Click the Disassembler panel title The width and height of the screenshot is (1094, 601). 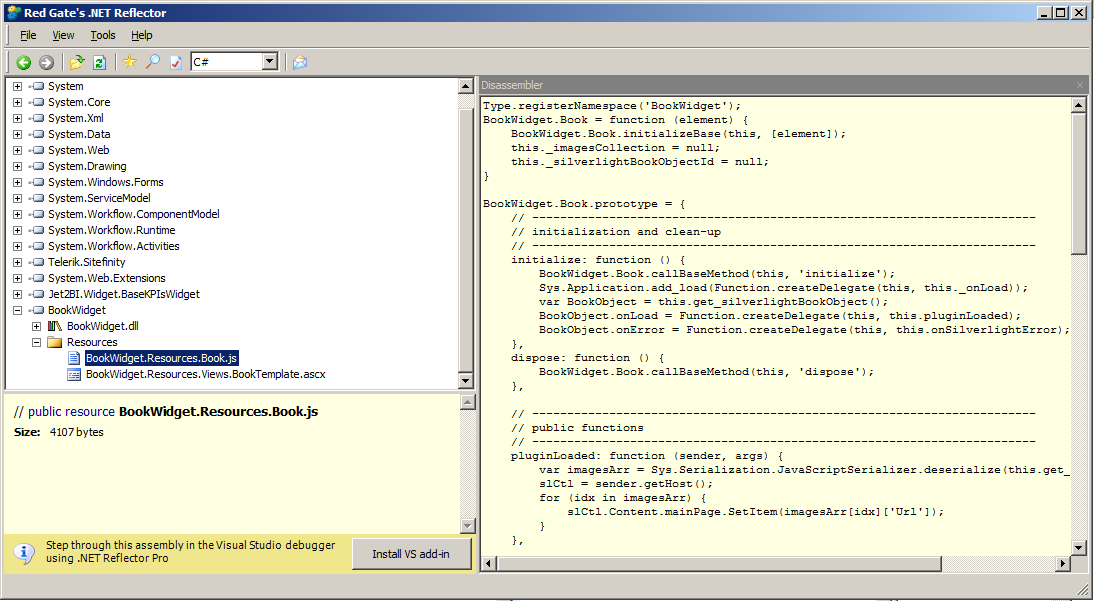click(512, 85)
